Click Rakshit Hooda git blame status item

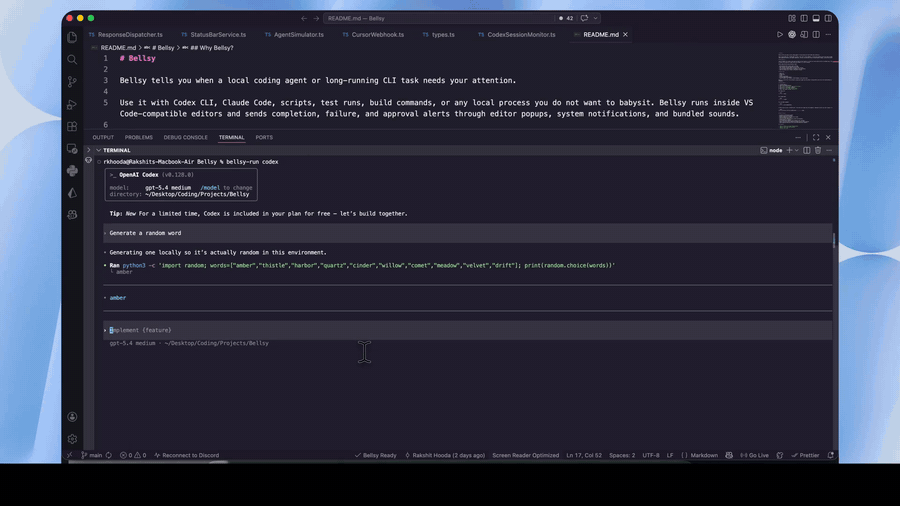[445, 456]
